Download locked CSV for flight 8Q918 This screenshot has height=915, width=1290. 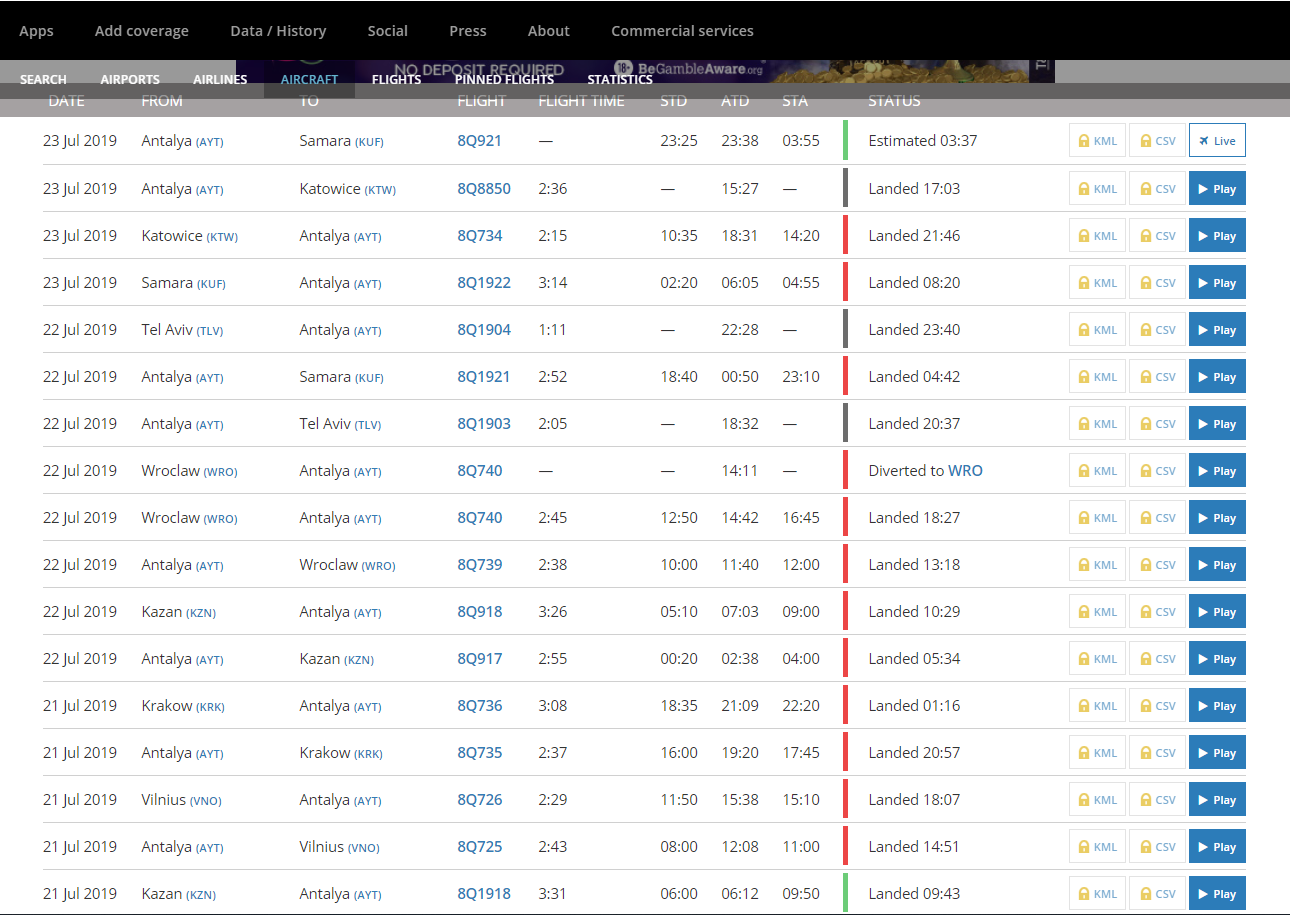click(x=1157, y=612)
